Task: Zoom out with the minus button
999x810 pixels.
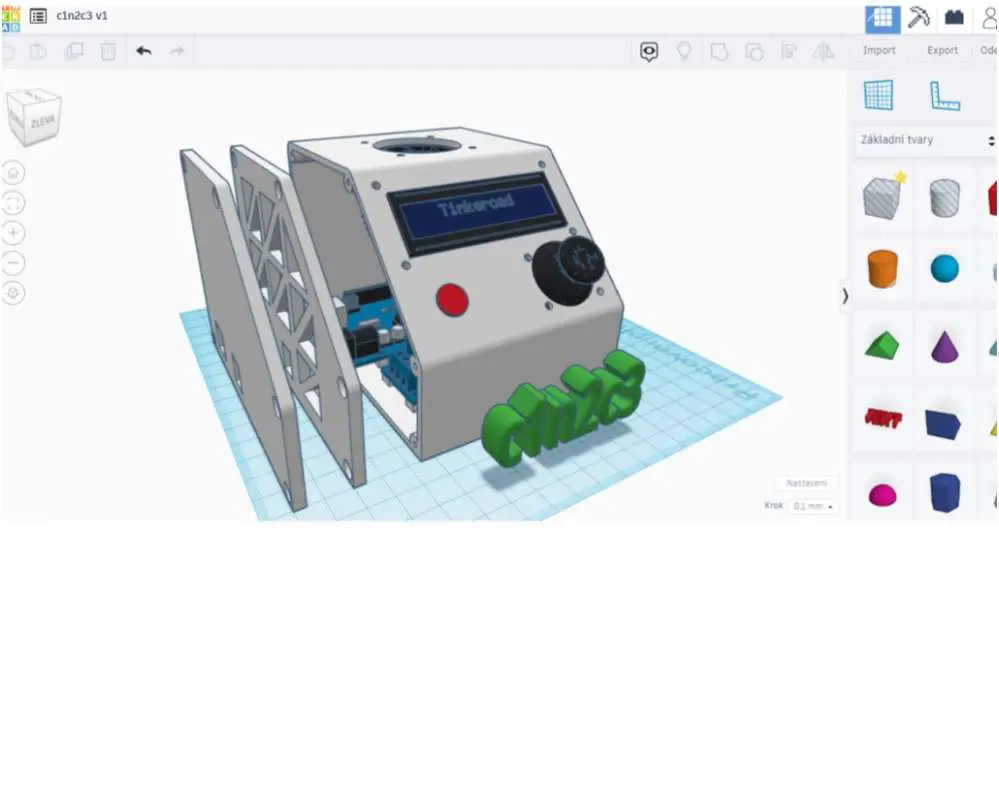Action: [x=13, y=263]
